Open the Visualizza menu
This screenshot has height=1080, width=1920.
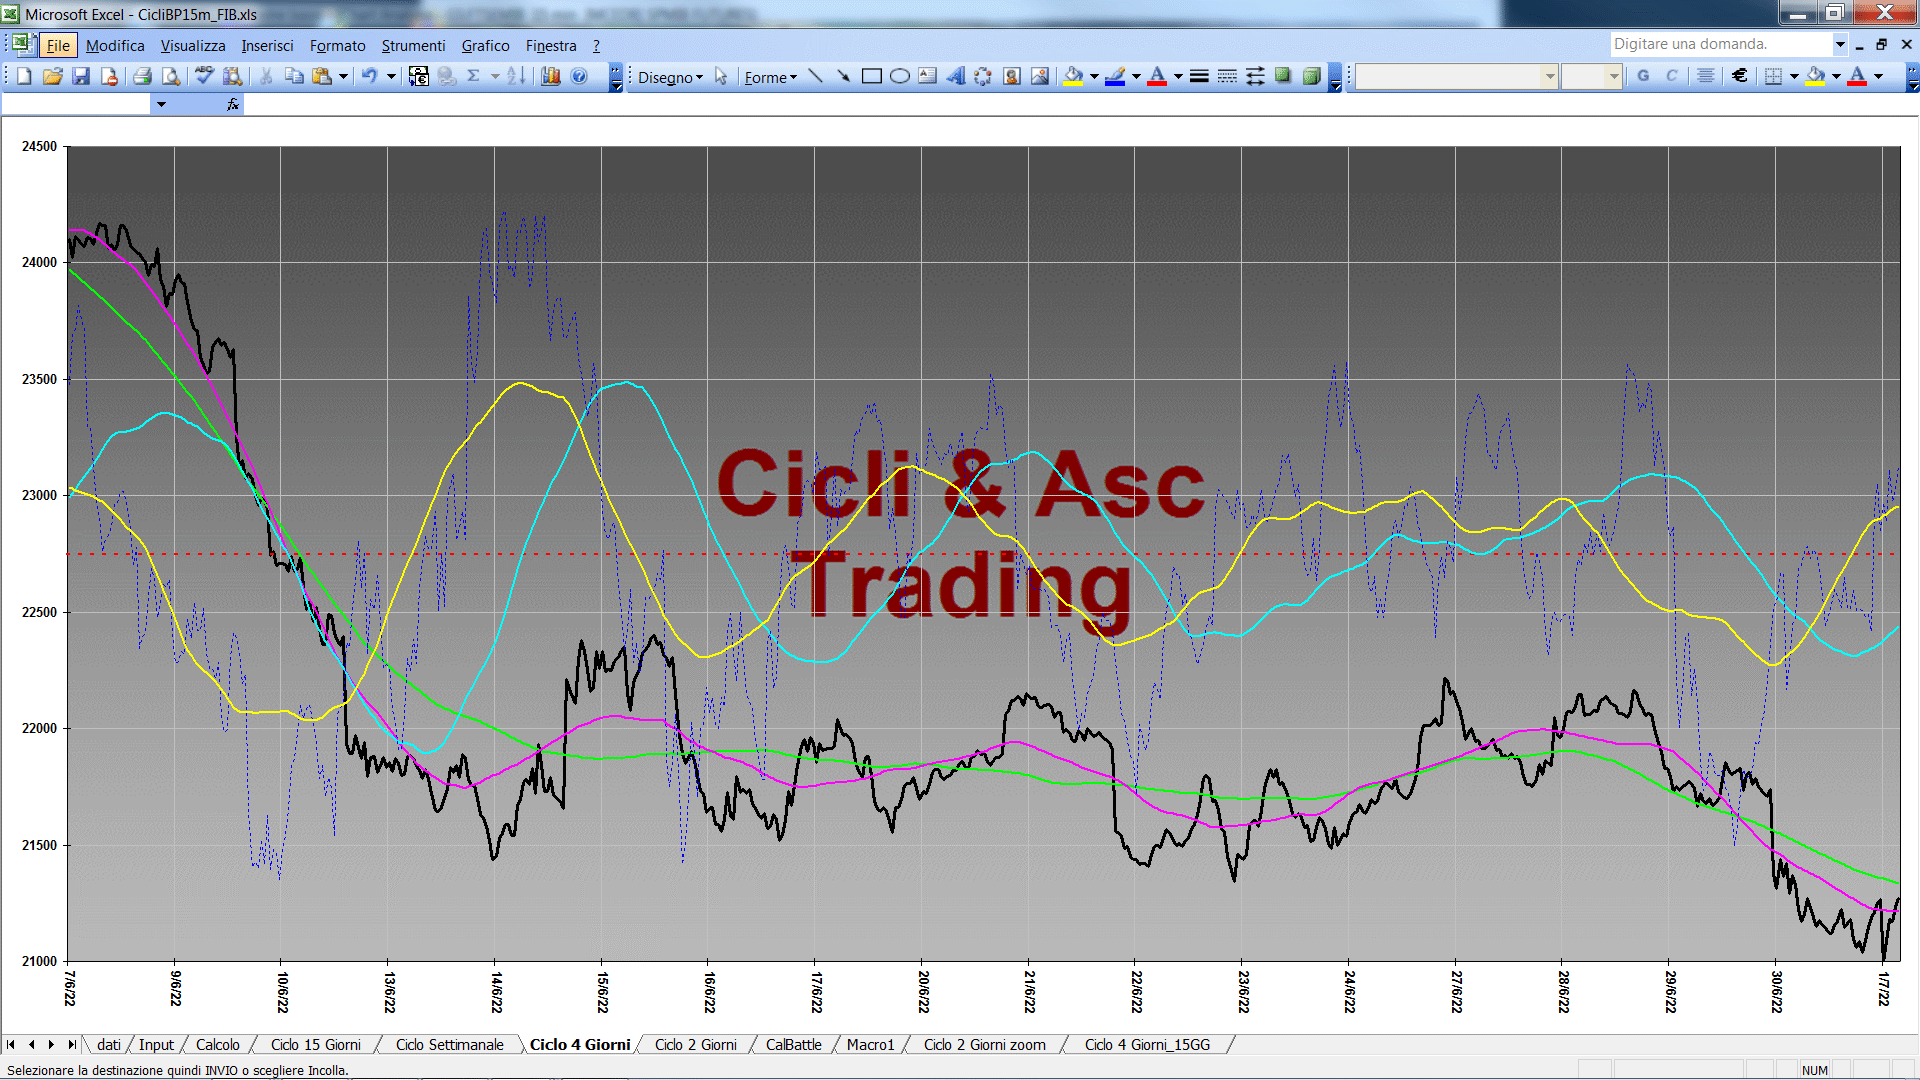pyautogui.click(x=193, y=45)
